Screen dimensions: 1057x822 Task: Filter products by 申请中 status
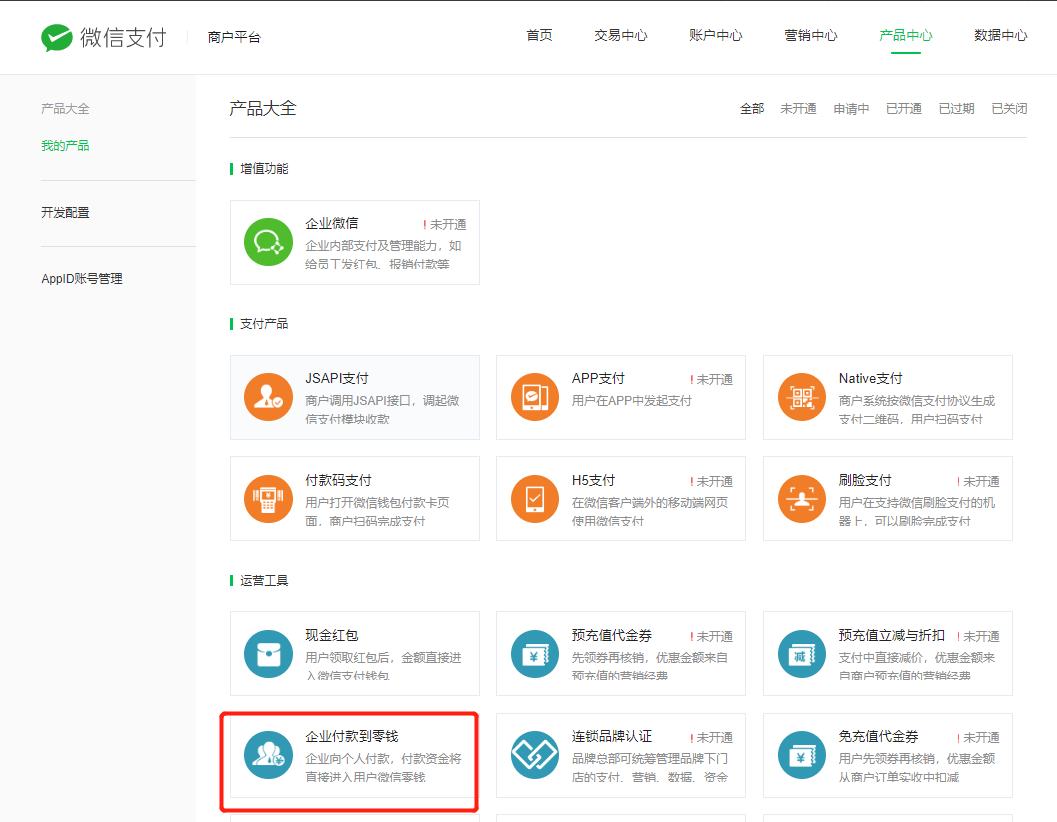[851, 109]
